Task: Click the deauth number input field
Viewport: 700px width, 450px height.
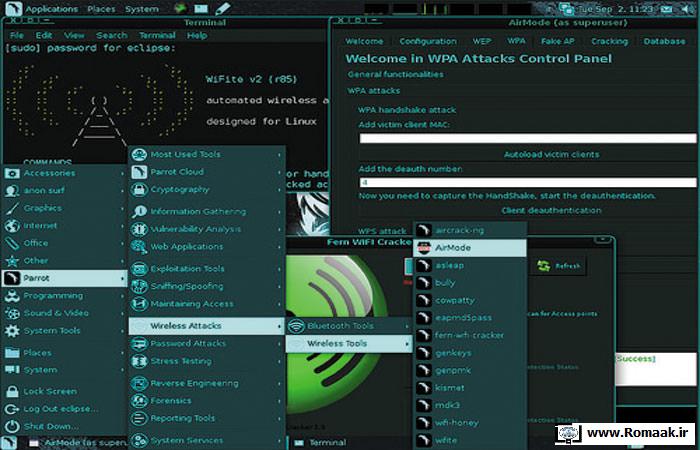Action: (528, 183)
